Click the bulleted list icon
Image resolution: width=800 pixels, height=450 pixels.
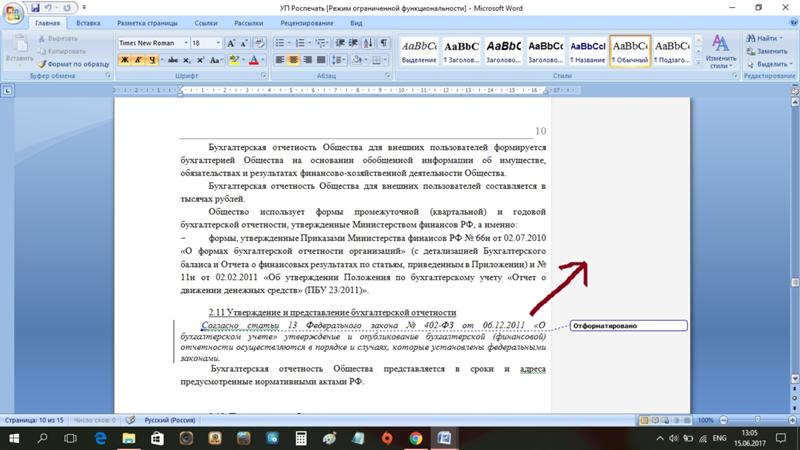click(280, 43)
